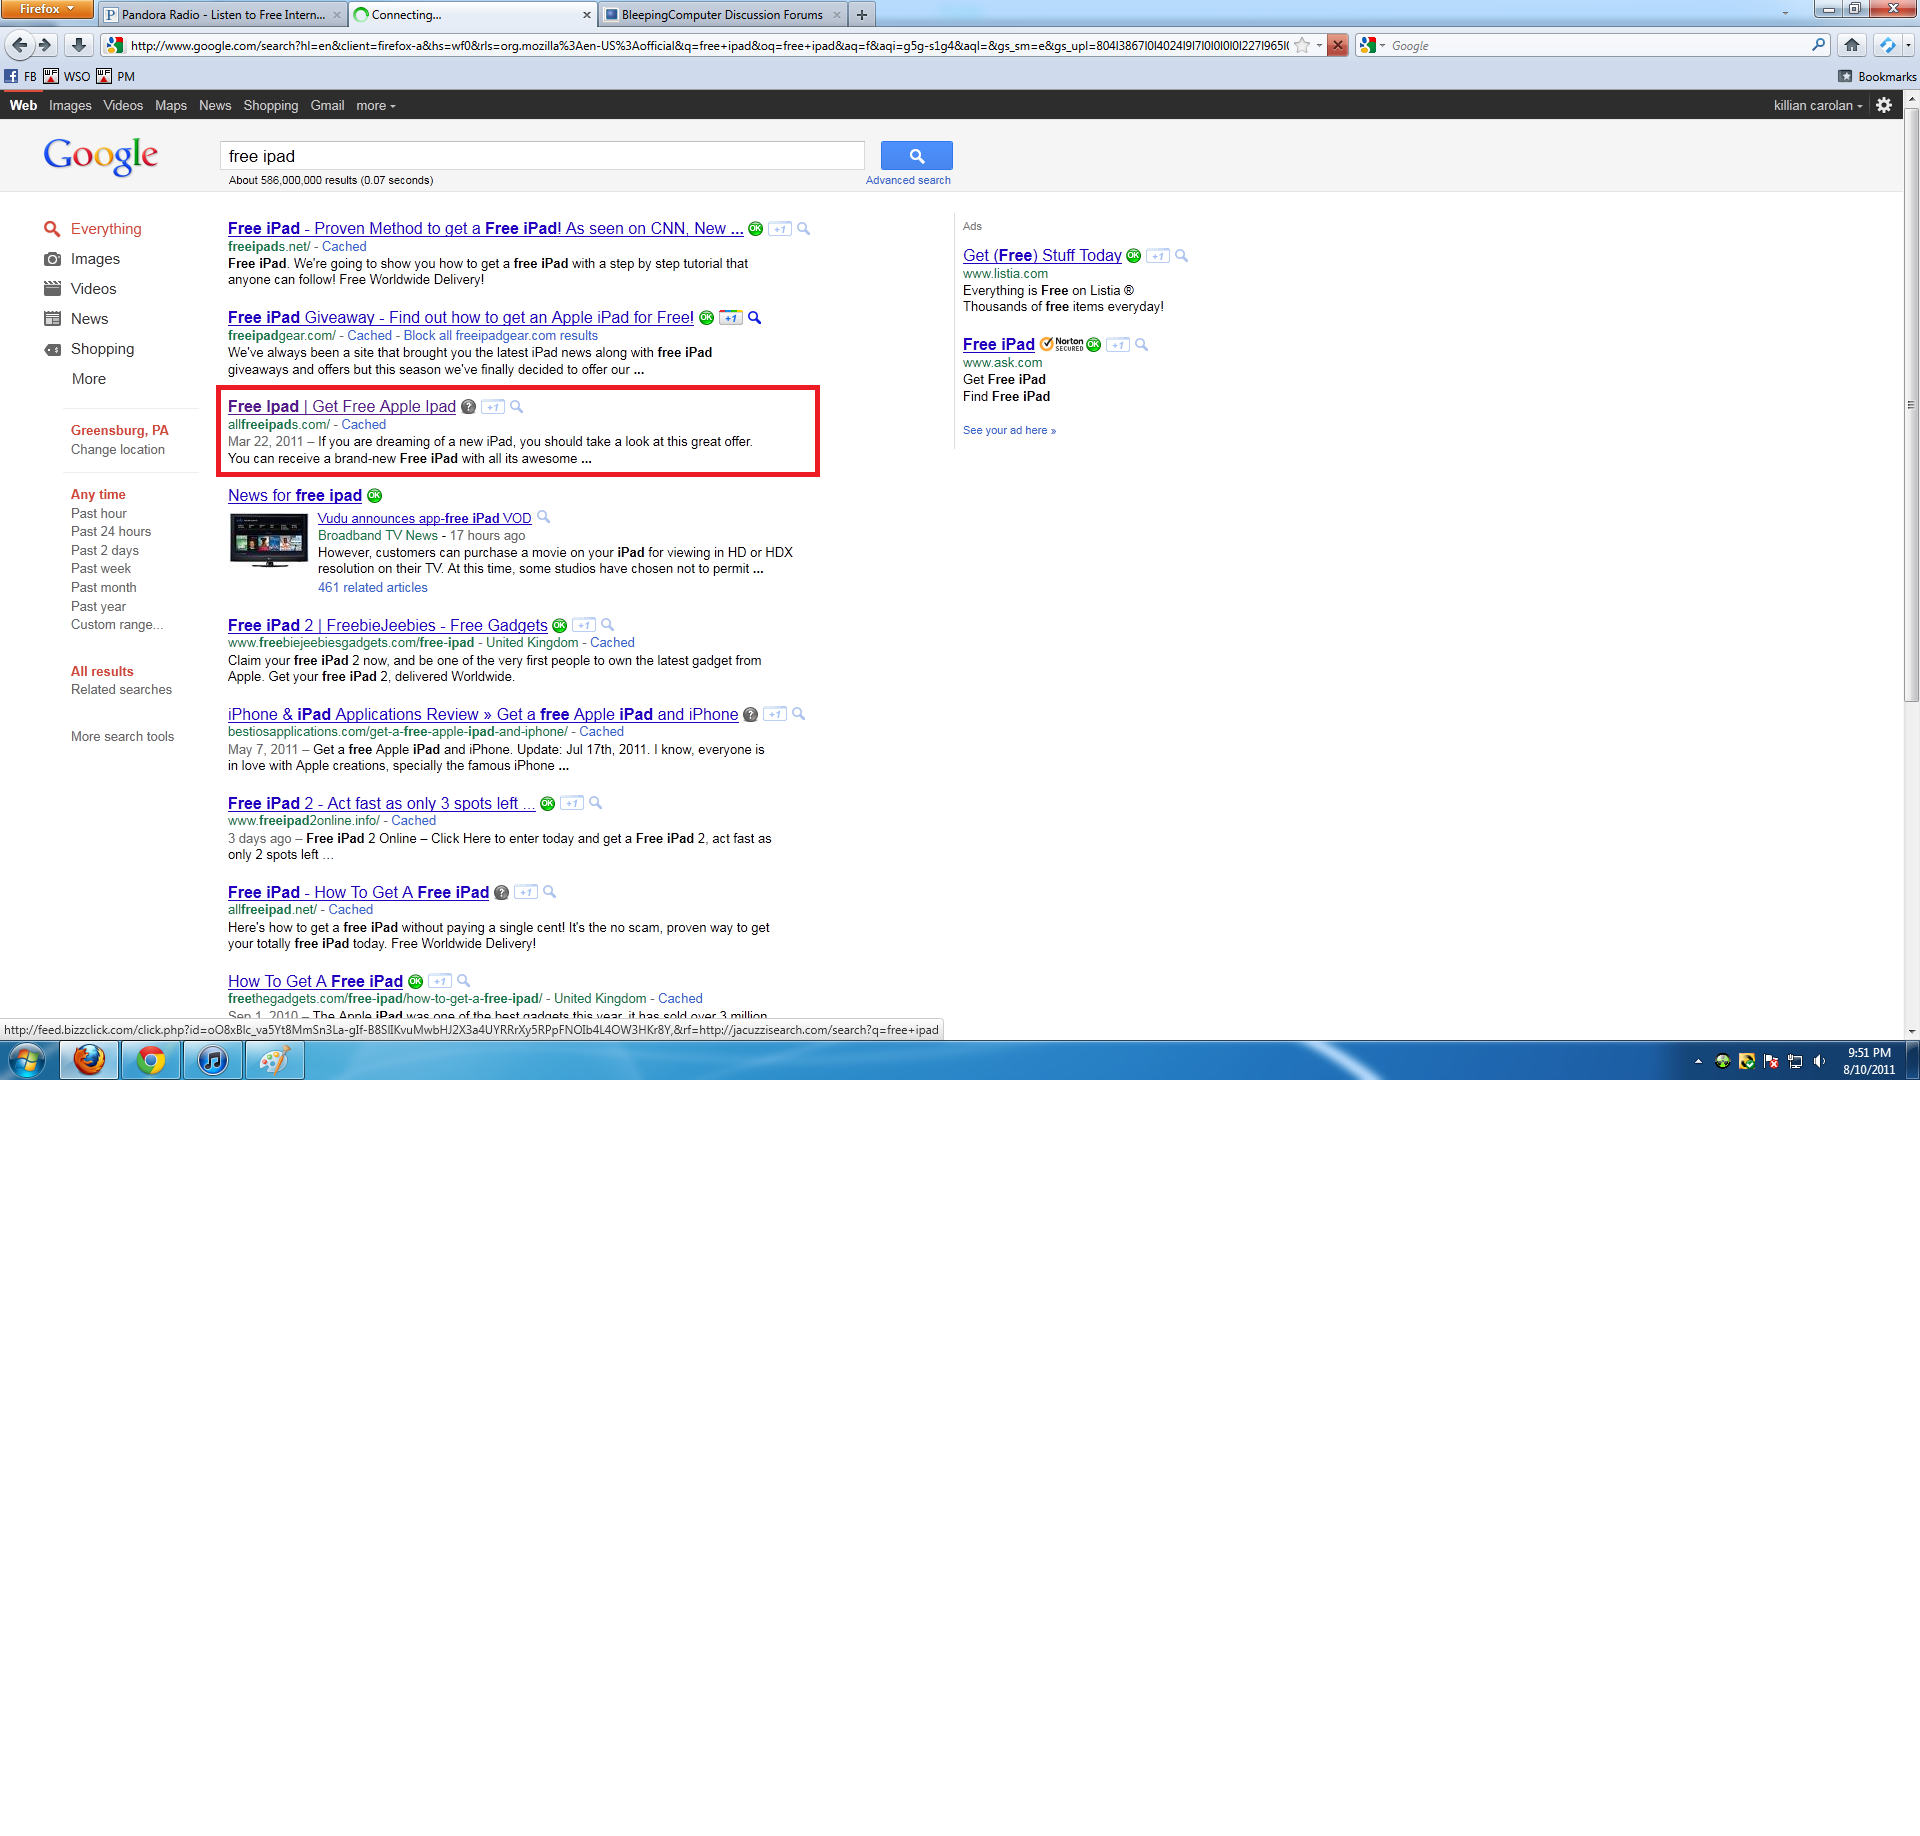
Task: Click the Google logo
Action: [101, 156]
